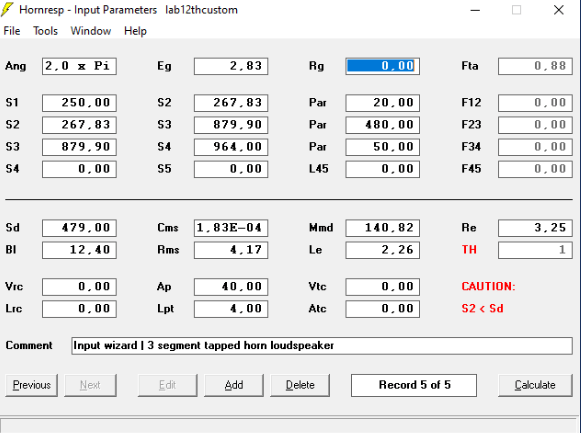Click the Eg field with 2,83
This screenshot has height=433, width=581.
pos(231,66)
